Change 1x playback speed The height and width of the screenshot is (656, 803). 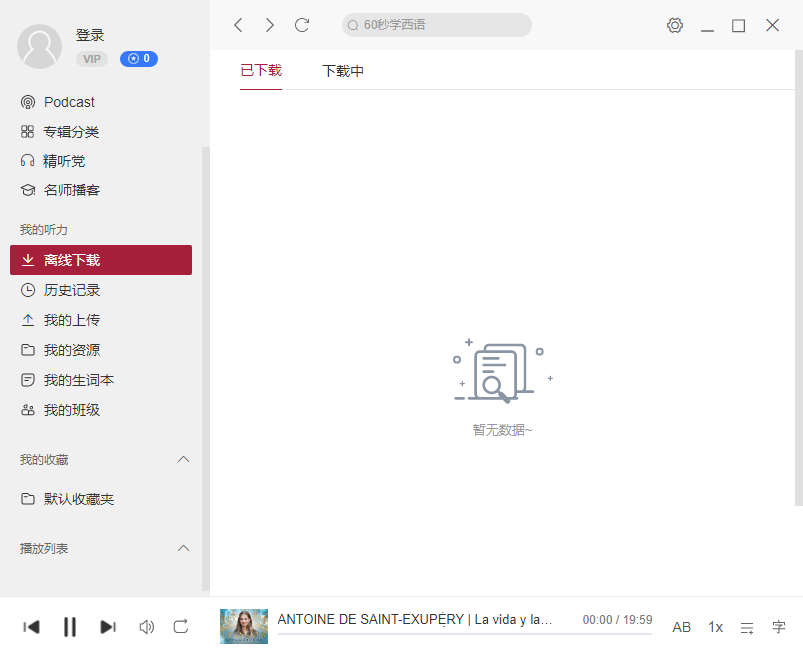(x=715, y=627)
